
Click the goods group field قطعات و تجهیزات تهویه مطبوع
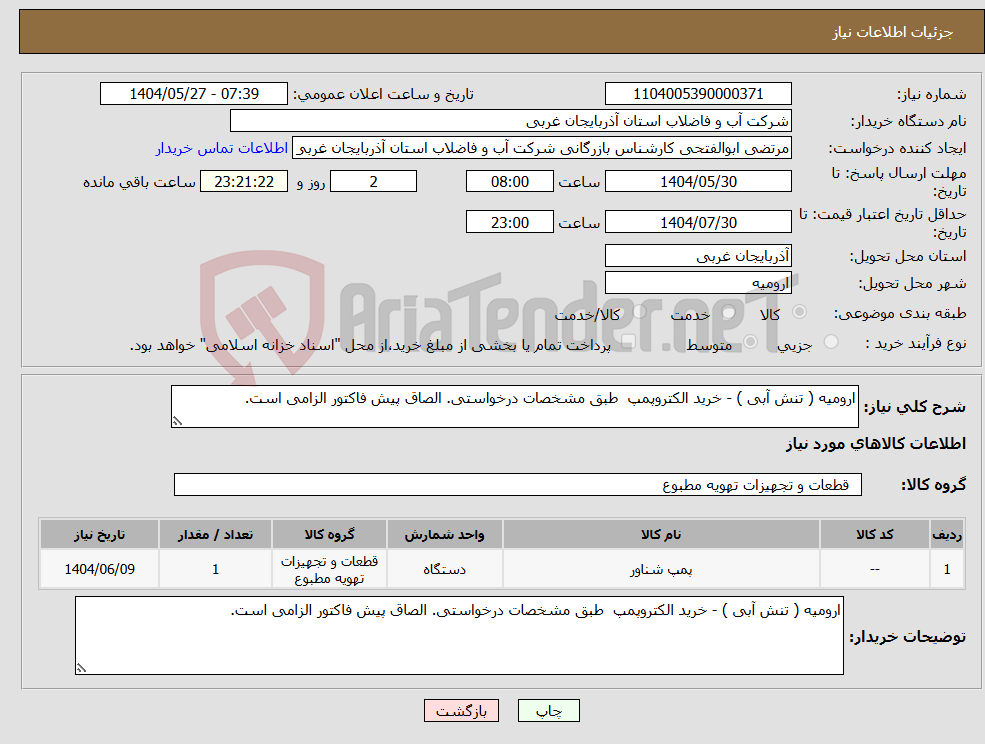click(x=518, y=484)
